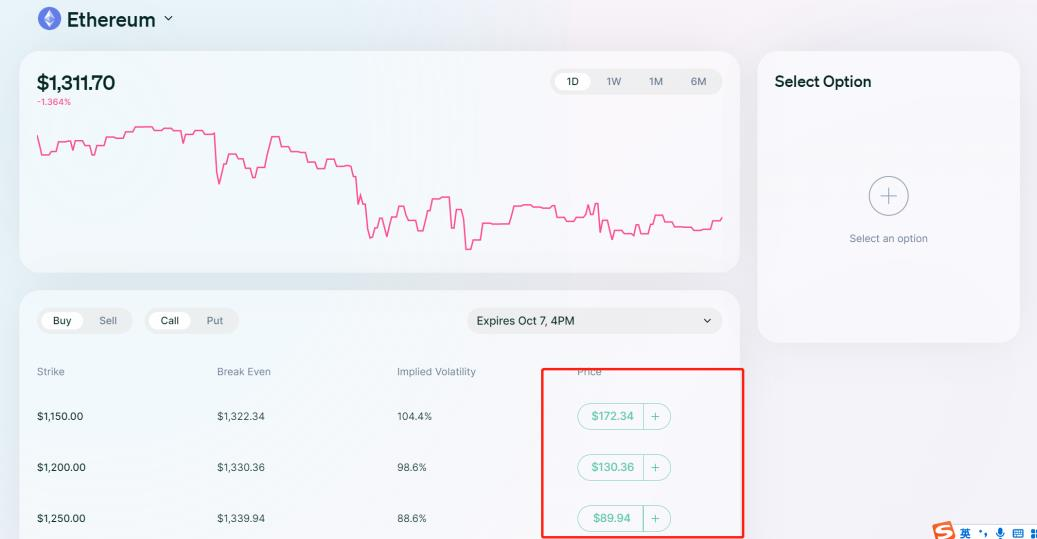Click the Sogou input method S icon

tap(945, 530)
